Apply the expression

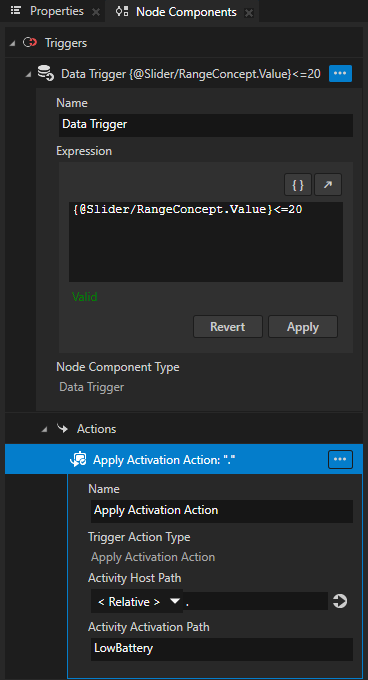pos(303,327)
